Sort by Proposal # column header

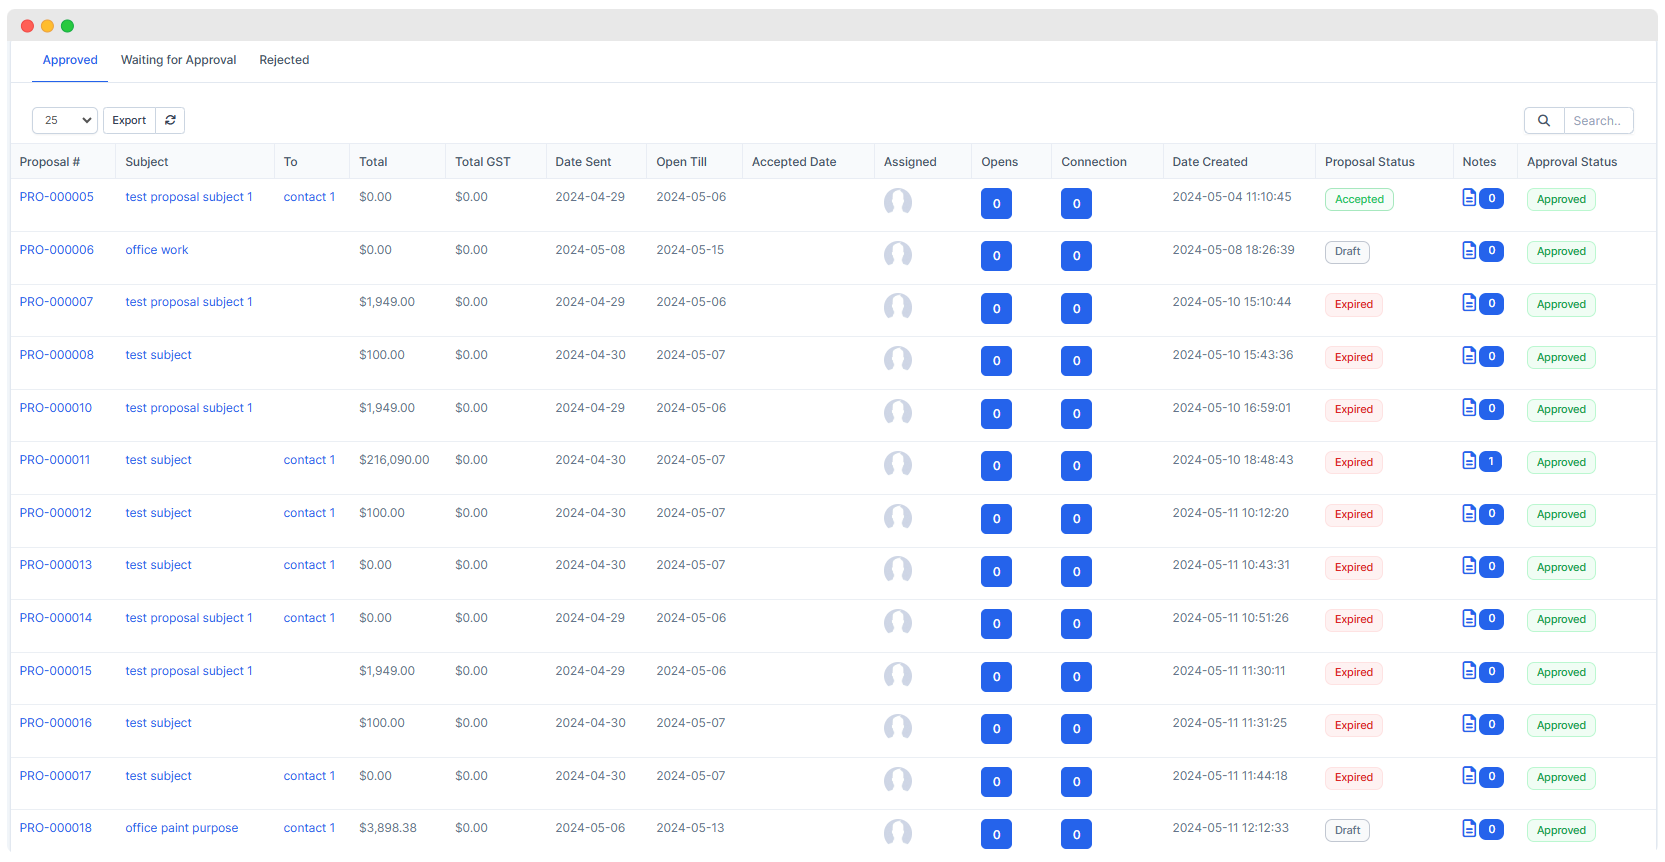[x=50, y=161]
